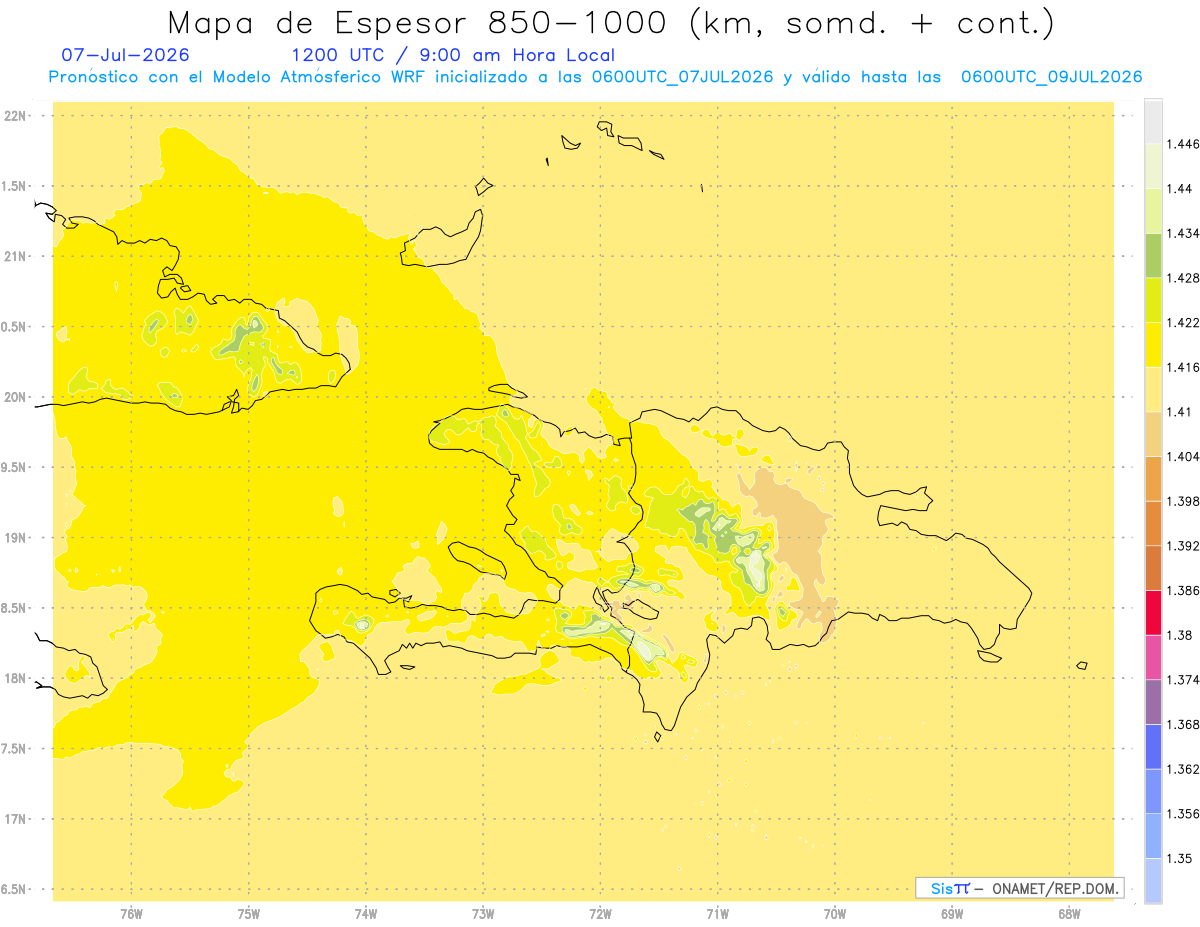The width and height of the screenshot is (1200, 927).
Task: Click the longitude axis label '71W'
Action: 717,913
